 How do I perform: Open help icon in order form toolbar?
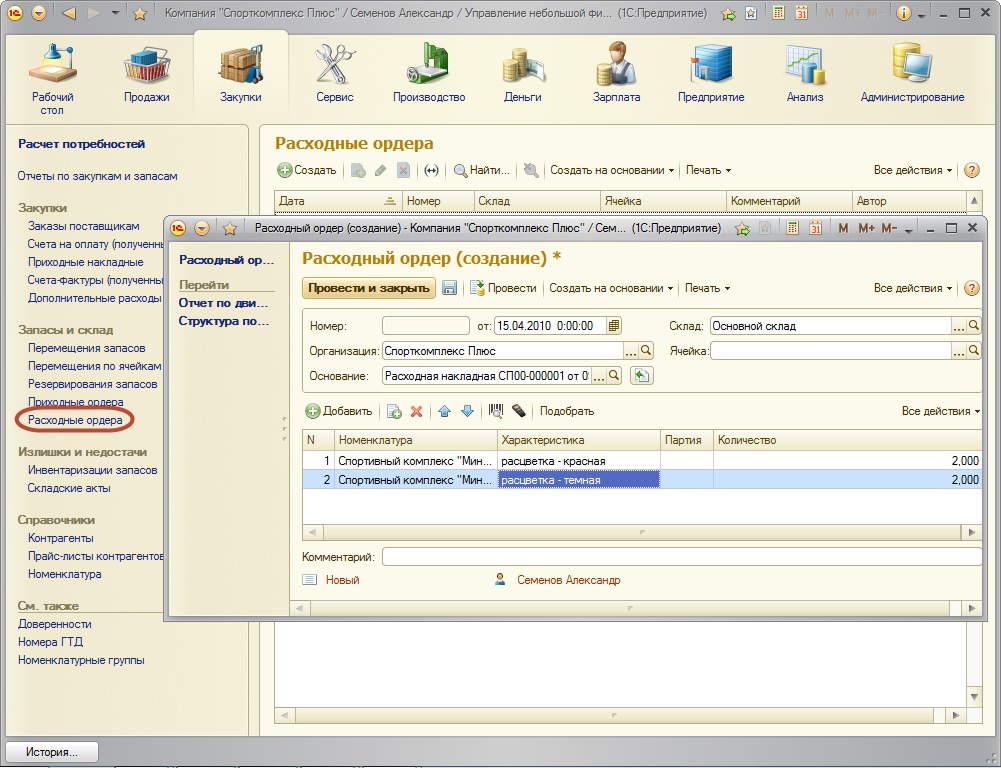[971, 288]
